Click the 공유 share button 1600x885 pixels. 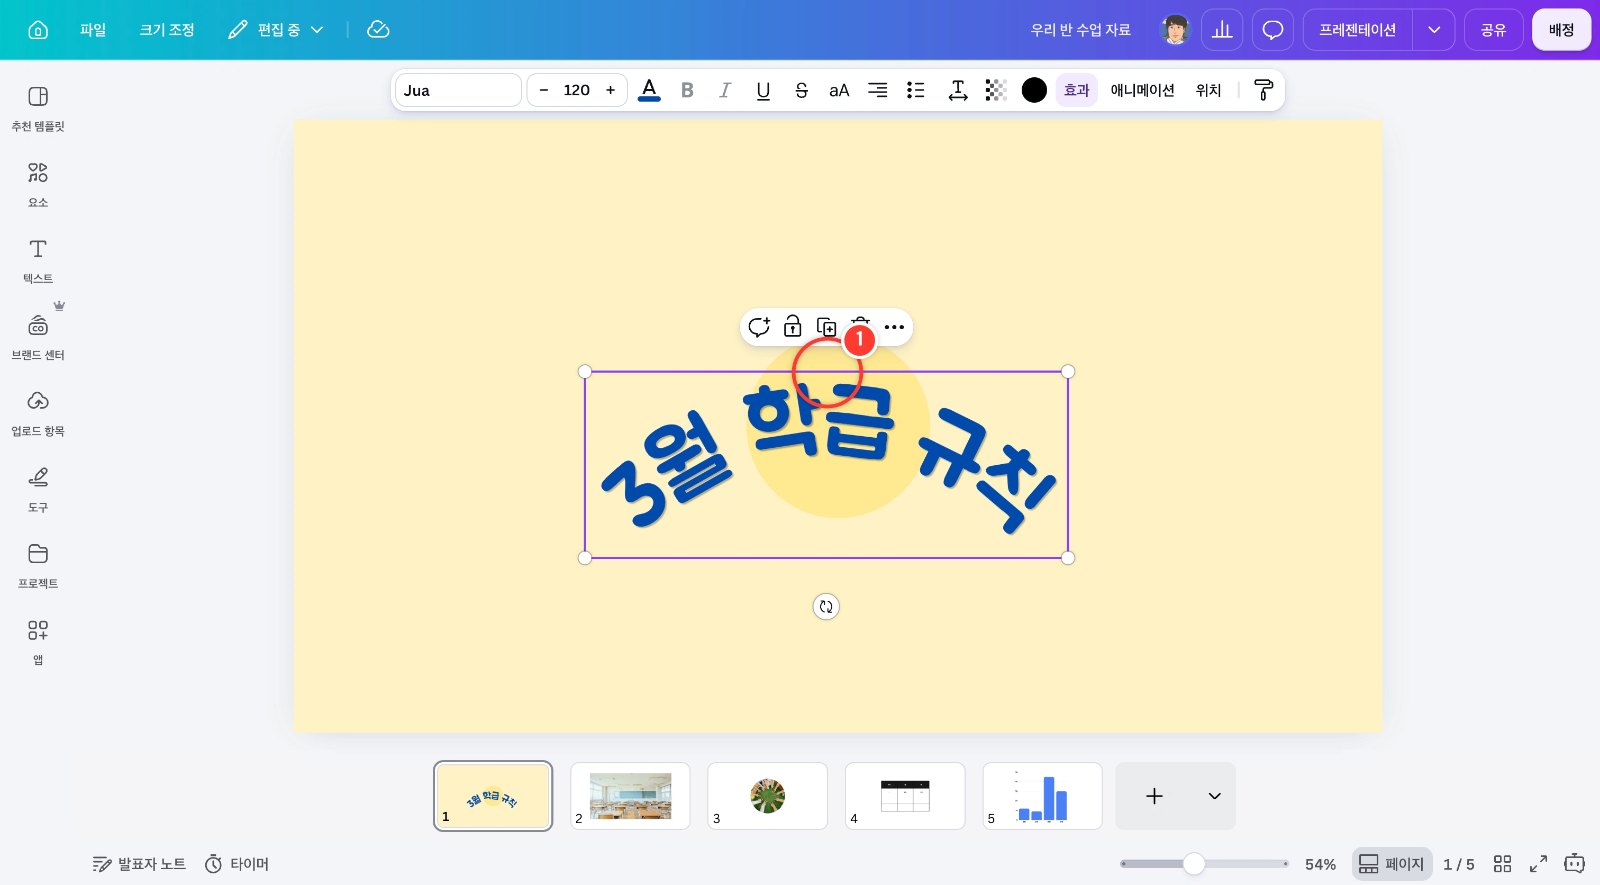1494,30
